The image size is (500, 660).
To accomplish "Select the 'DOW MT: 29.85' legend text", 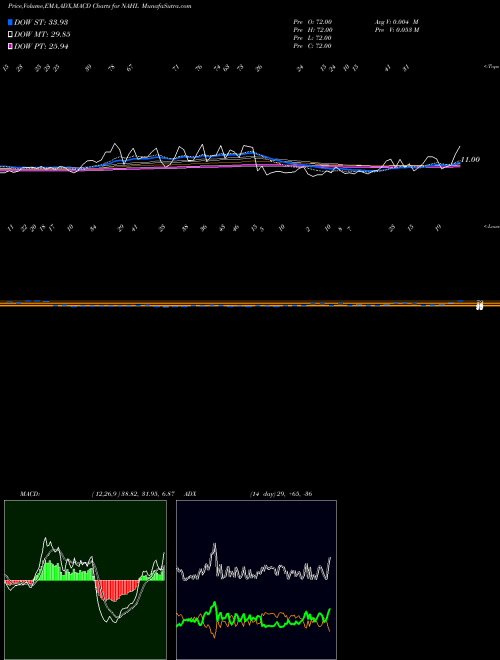I will pos(42,35).
